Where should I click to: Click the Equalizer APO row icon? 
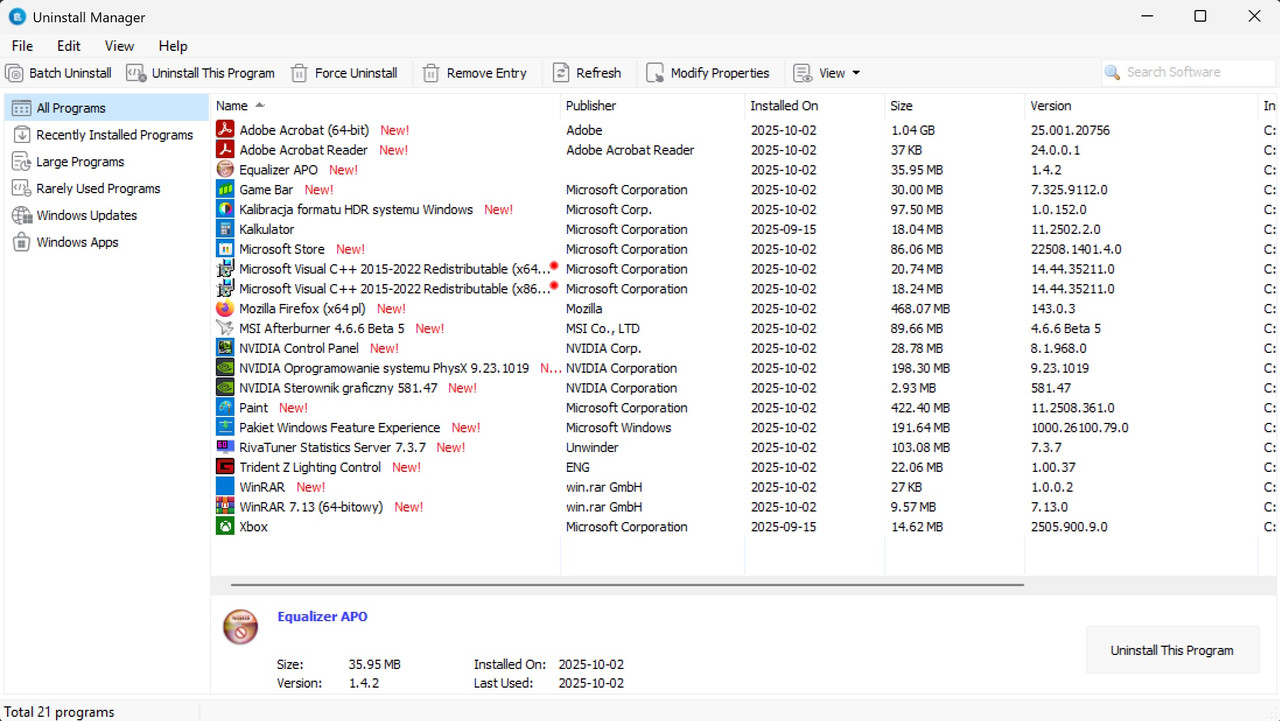(x=224, y=170)
